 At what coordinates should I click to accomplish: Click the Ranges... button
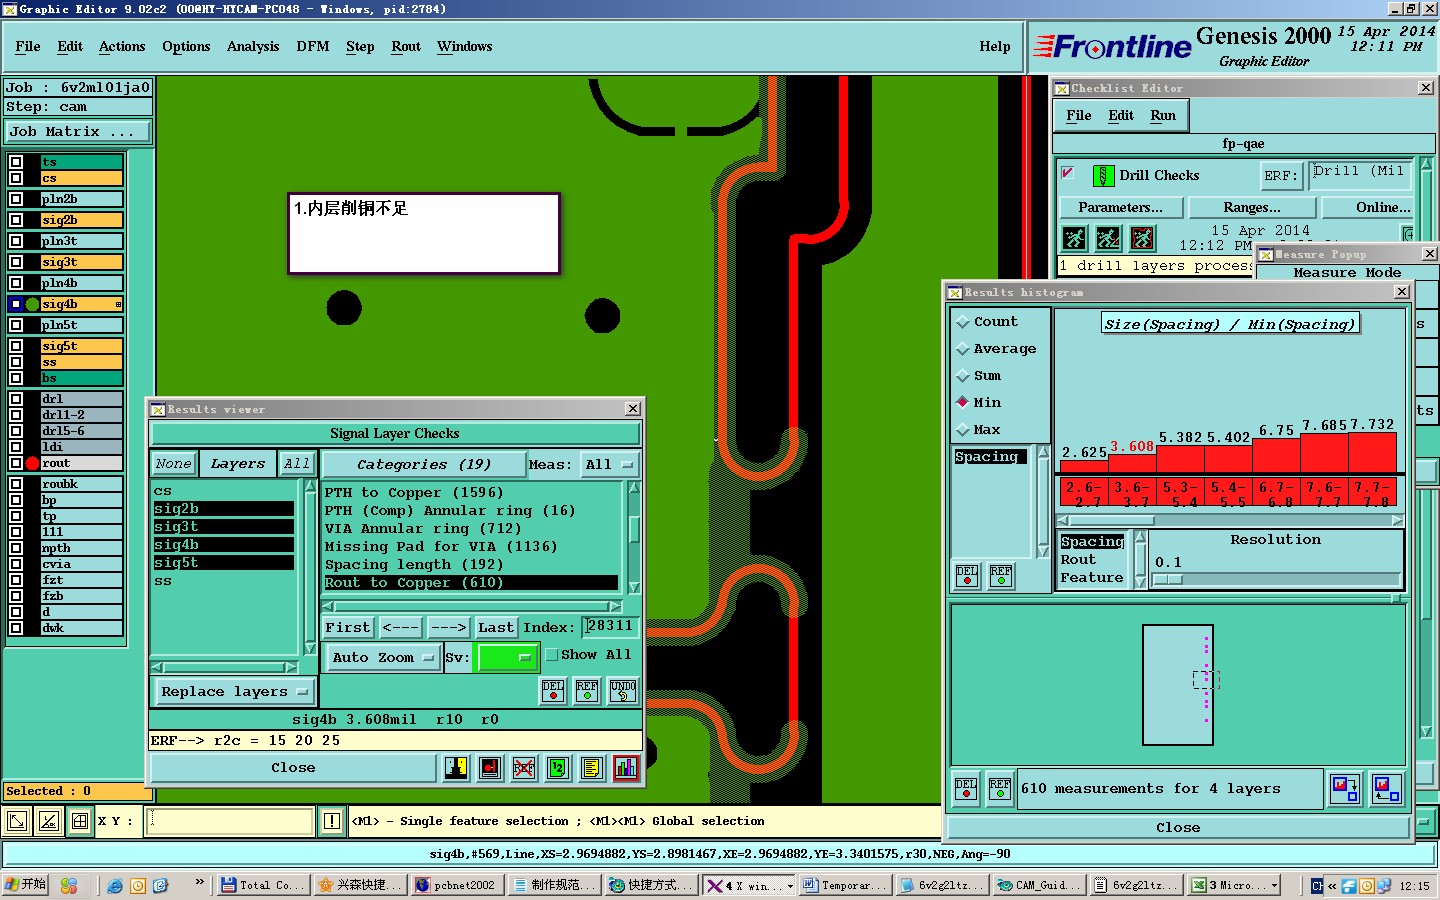pyautogui.click(x=1252, y=208)
